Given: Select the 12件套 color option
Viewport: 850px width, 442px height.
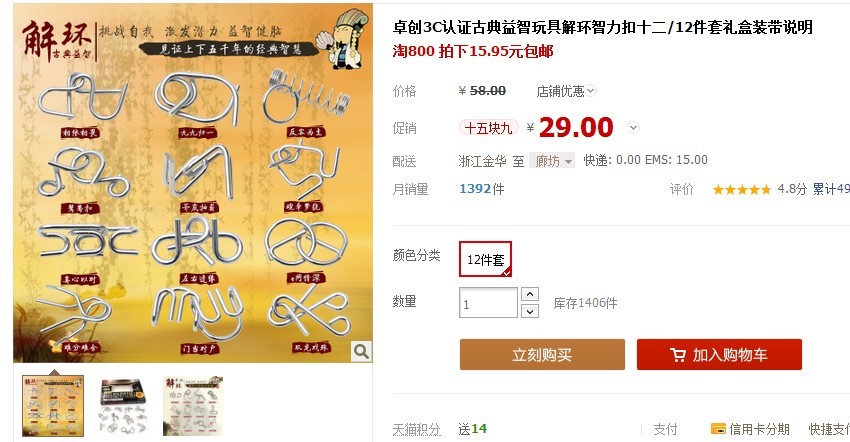Looking at the screenshot, I should [485, 259].
